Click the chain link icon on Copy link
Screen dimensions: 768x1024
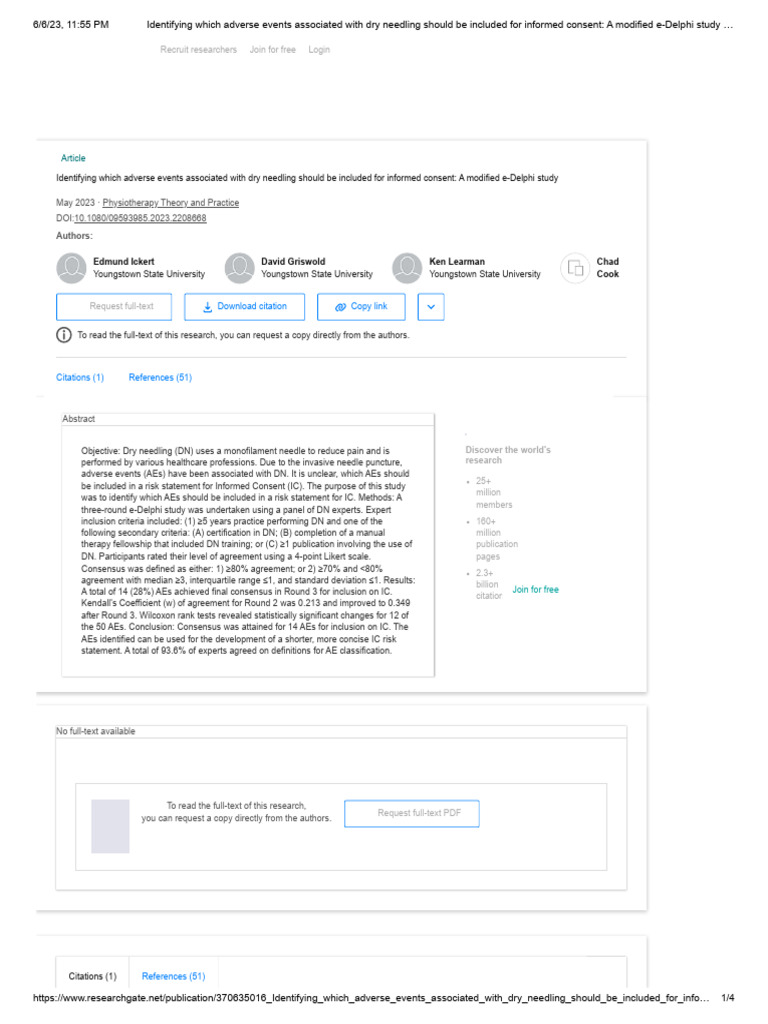tap(340, 307)
